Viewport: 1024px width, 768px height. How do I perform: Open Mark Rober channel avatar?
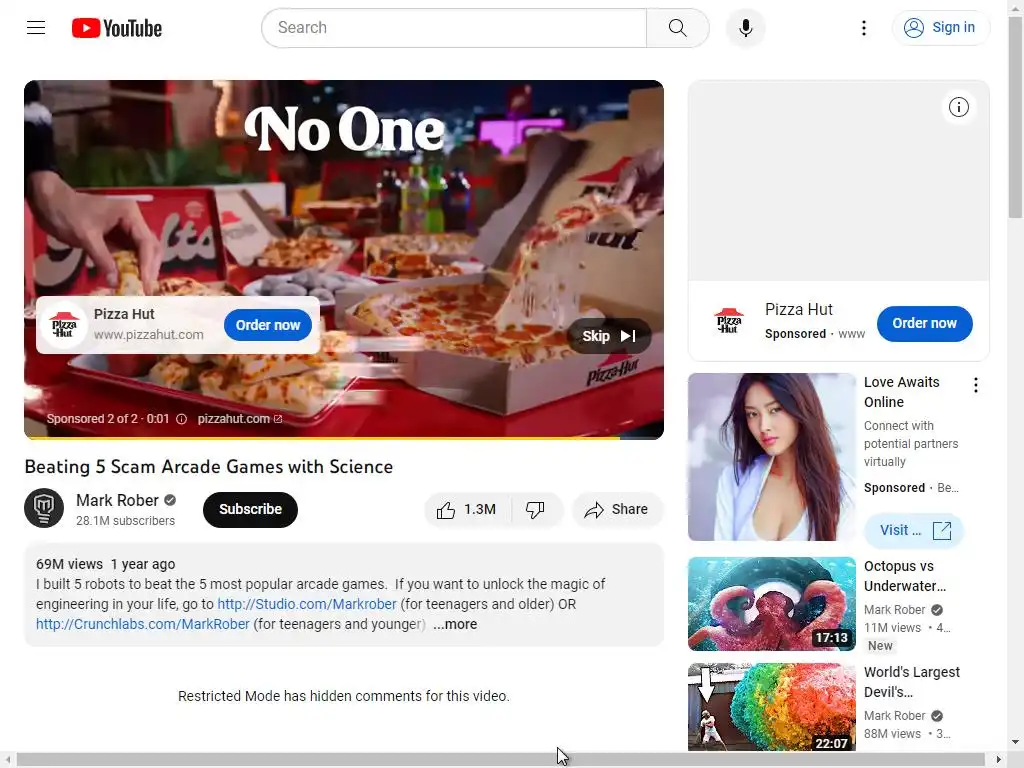point(44,508)
